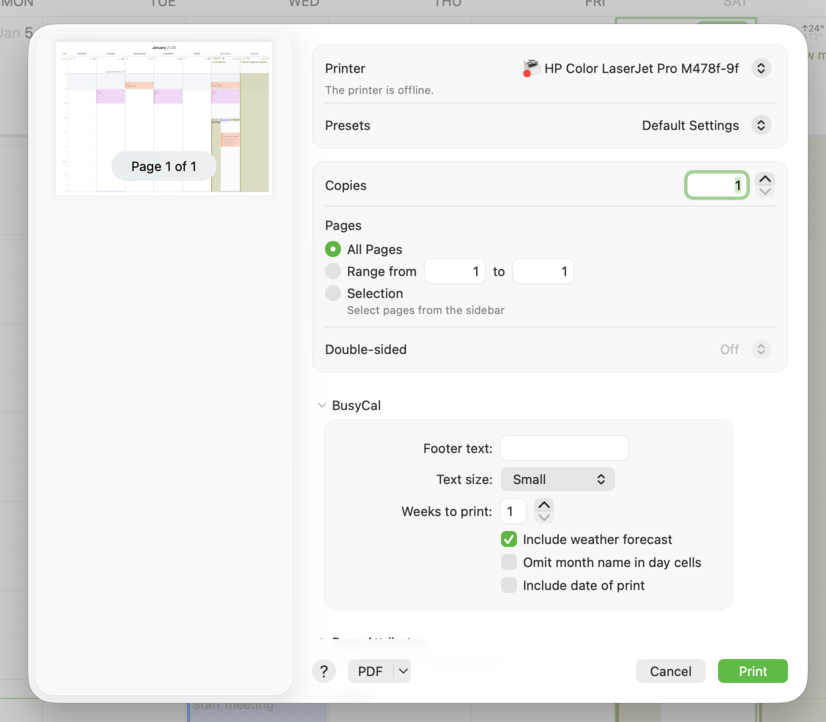Open the Printer selection dropdown
This screenshot has height=722, width=826.
(x=761, y=69)
